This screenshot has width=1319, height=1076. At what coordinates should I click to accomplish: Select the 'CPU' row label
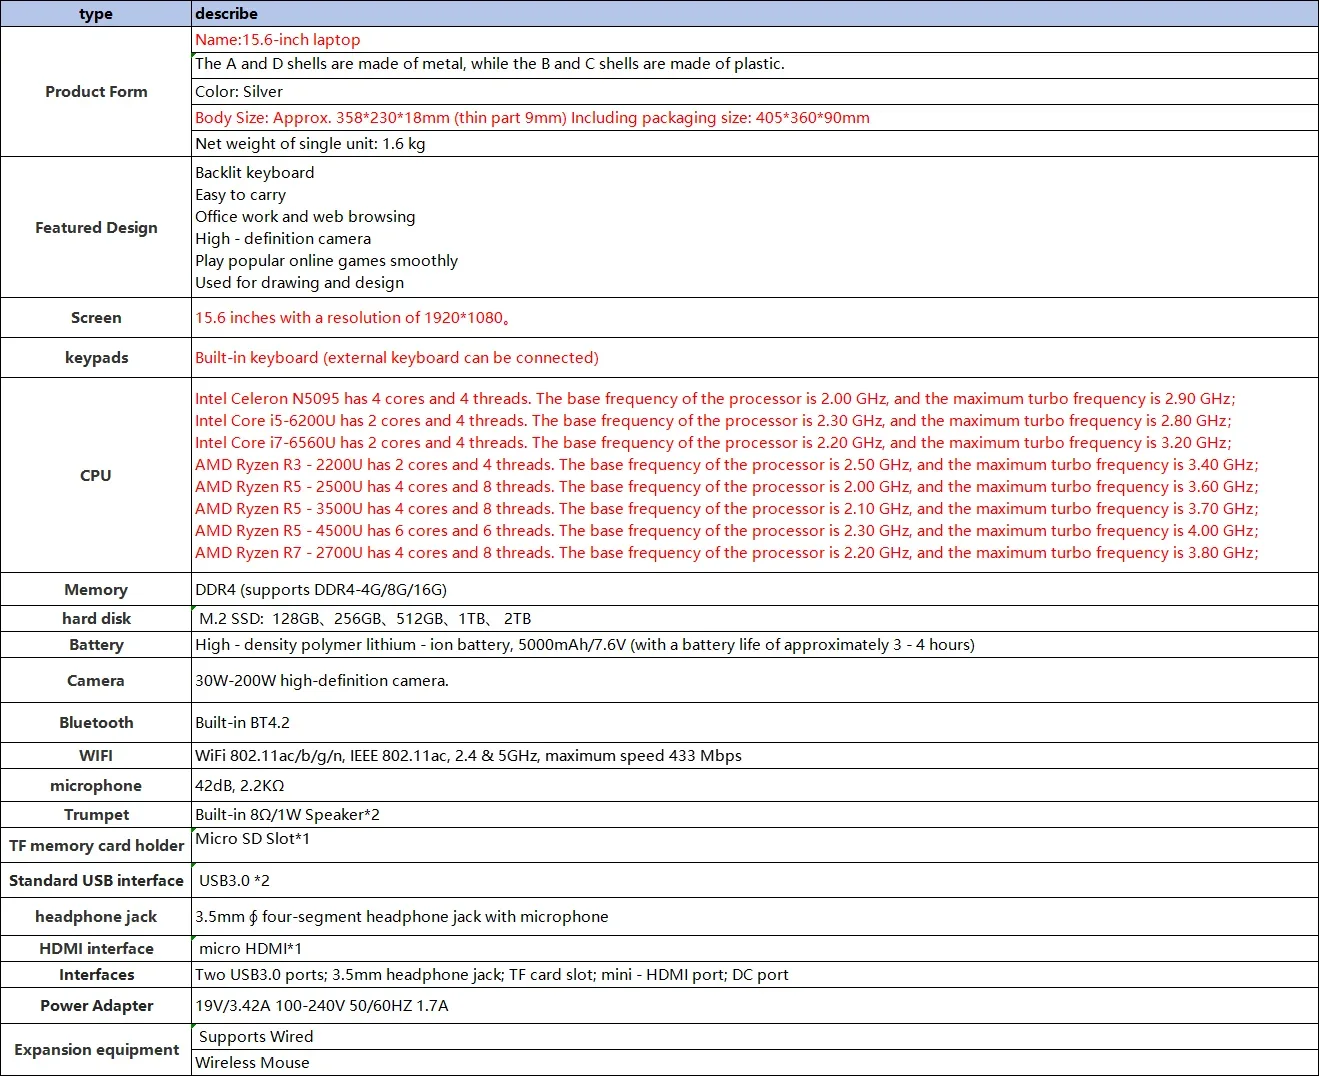point(96,475)
